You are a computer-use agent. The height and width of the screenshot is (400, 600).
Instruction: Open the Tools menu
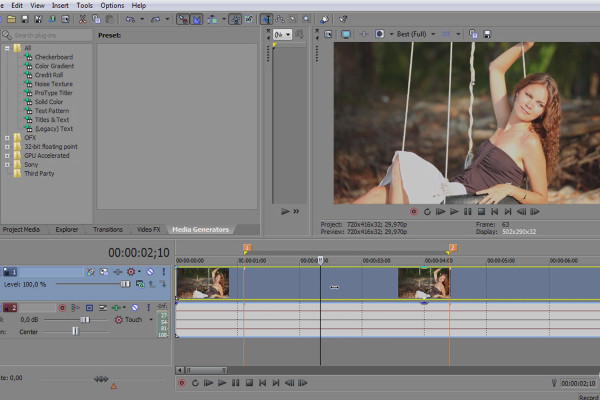(85, 5)
